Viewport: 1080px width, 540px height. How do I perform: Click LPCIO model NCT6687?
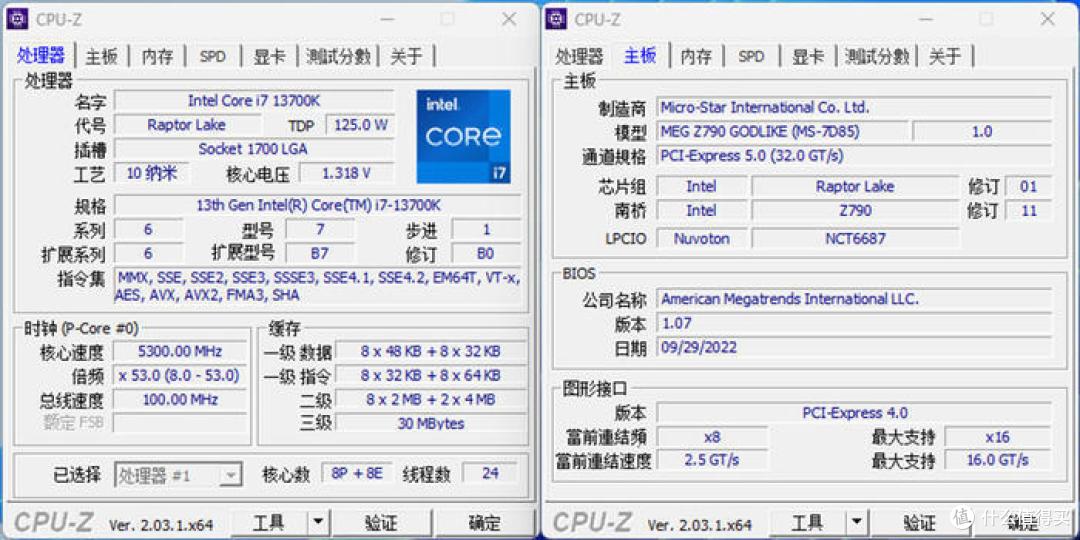pos(855,239)
